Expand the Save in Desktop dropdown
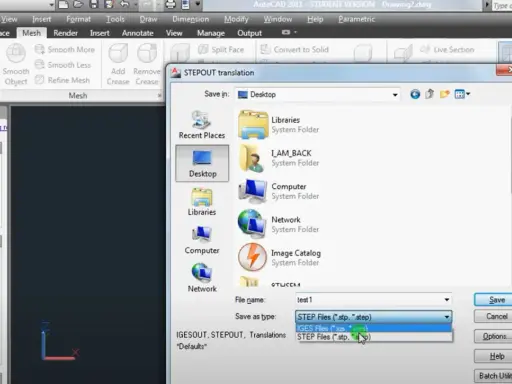Screen dimensions: 512x384 (x=395, y=95)
